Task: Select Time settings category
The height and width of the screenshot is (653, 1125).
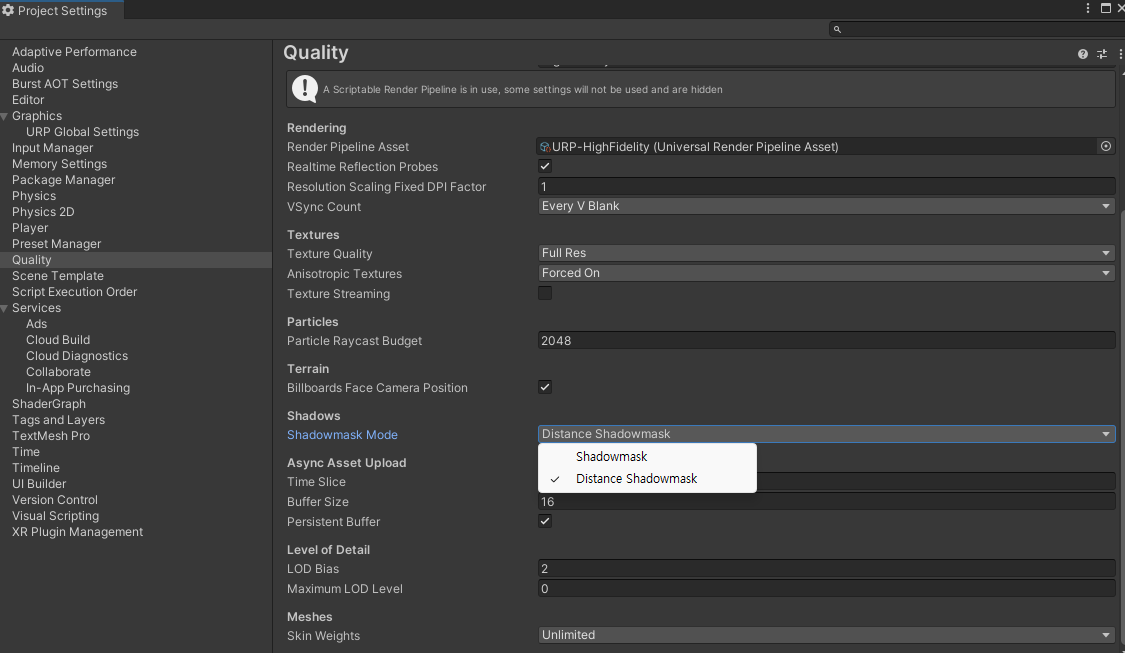Action: [x=26, y=452]
